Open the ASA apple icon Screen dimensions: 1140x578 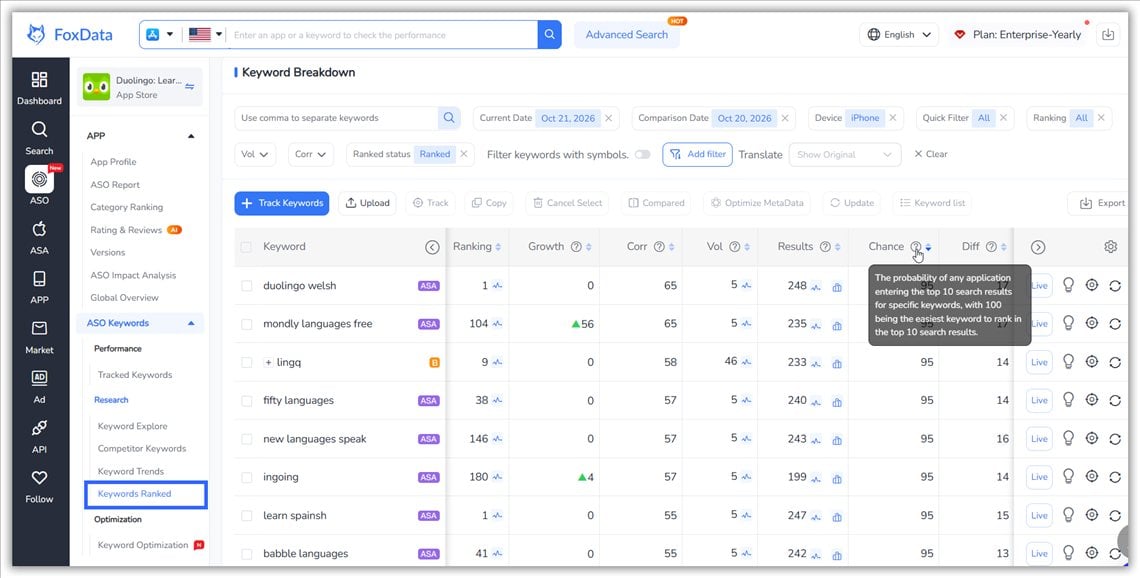click(x=39, y=238)
